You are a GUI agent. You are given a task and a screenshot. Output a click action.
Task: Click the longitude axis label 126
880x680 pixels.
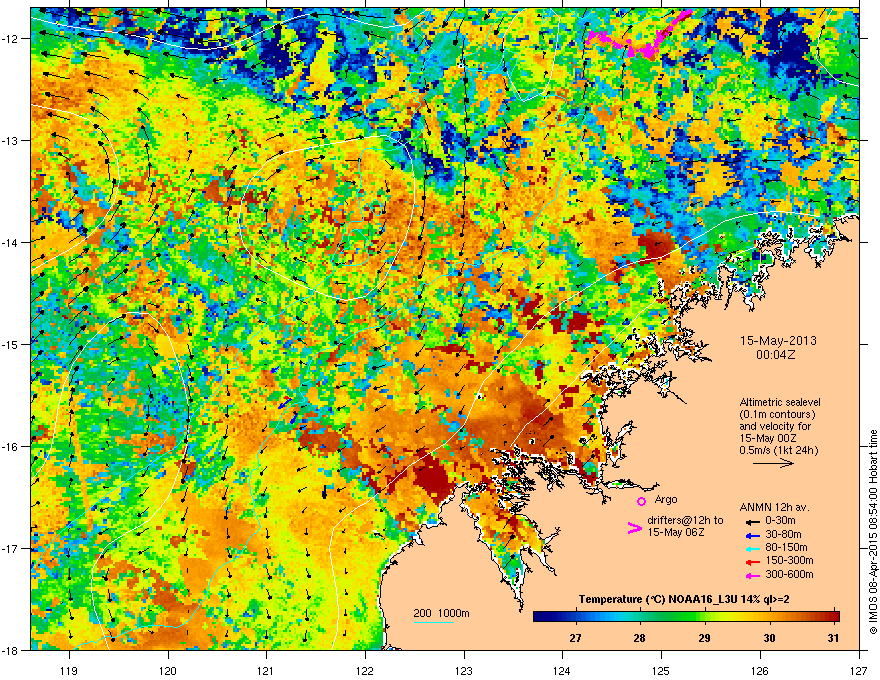(x=760, y=670)
